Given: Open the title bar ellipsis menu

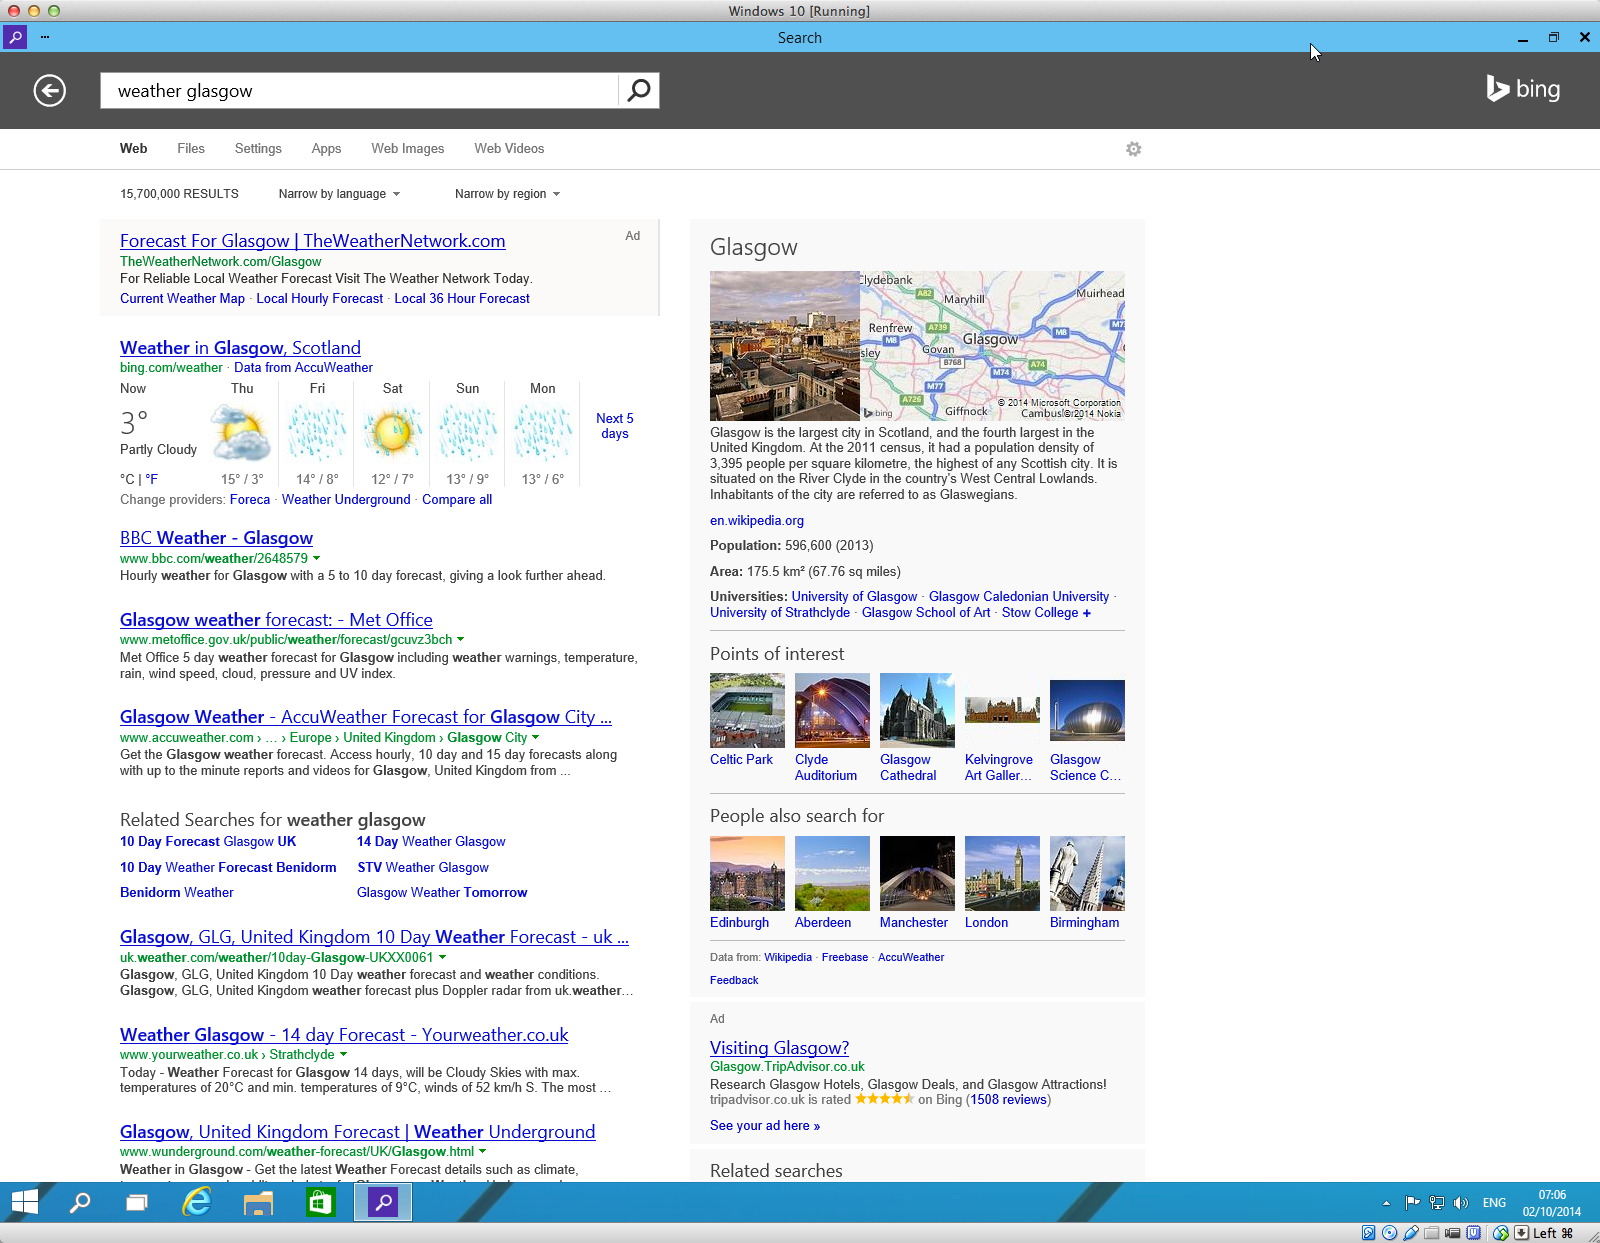Looking at the screenshot, I should click(x=45, y=37).
